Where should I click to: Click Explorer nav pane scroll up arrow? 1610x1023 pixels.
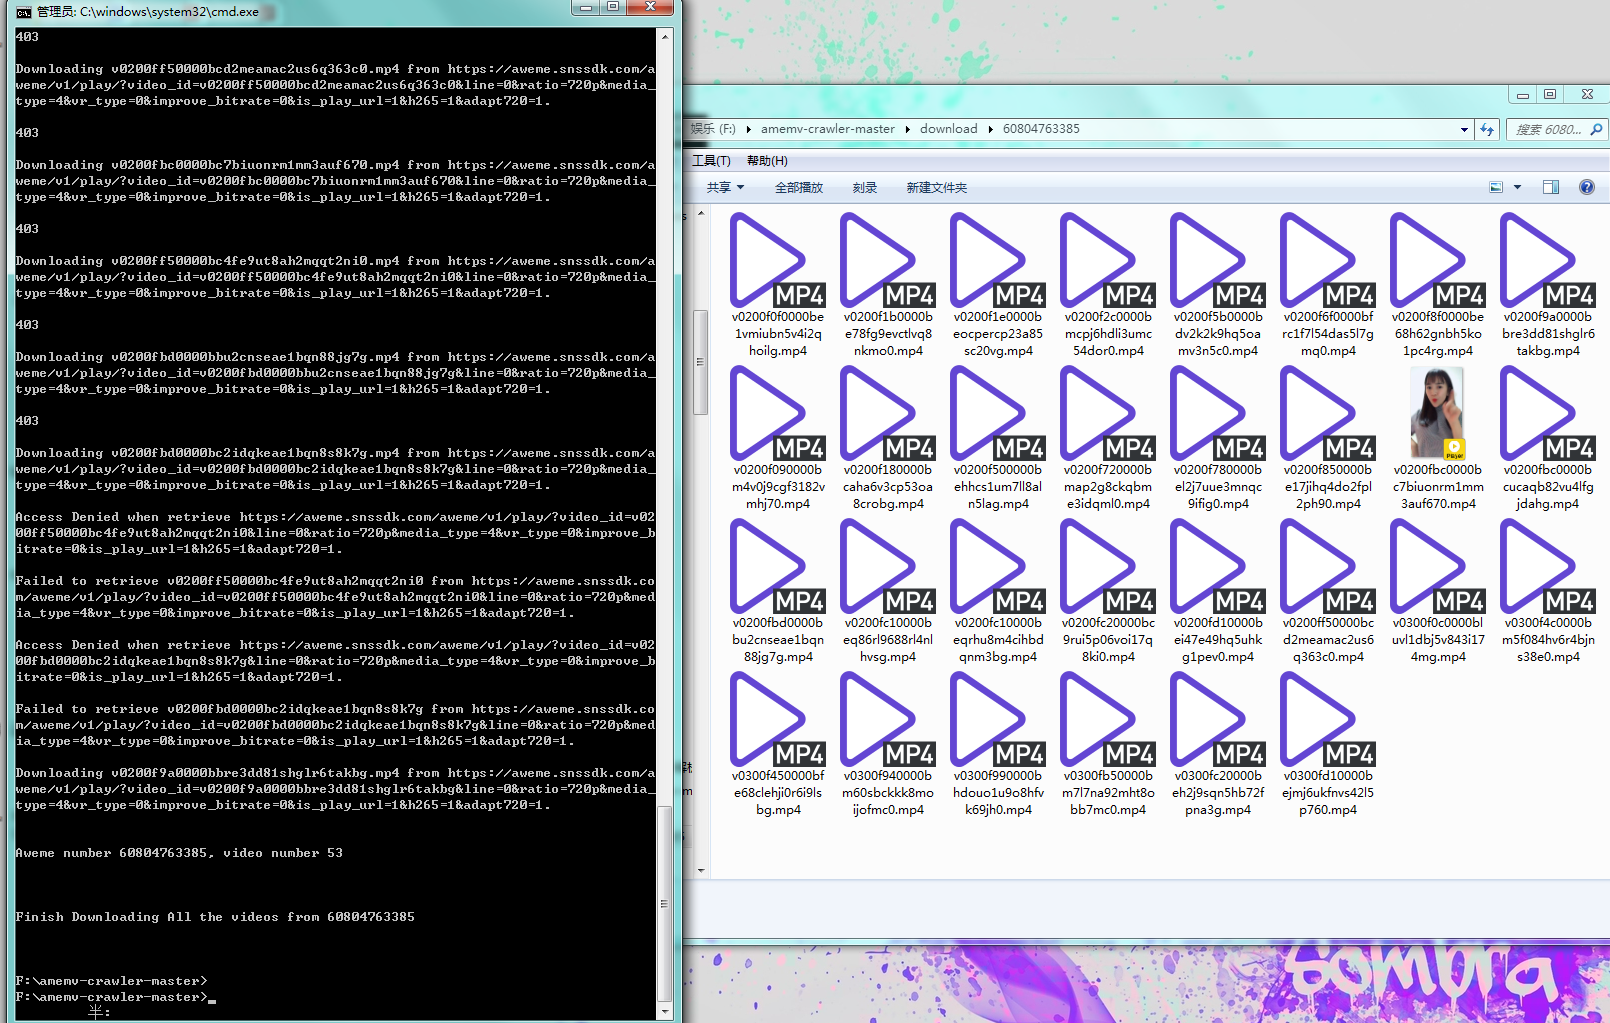[701, 213]
